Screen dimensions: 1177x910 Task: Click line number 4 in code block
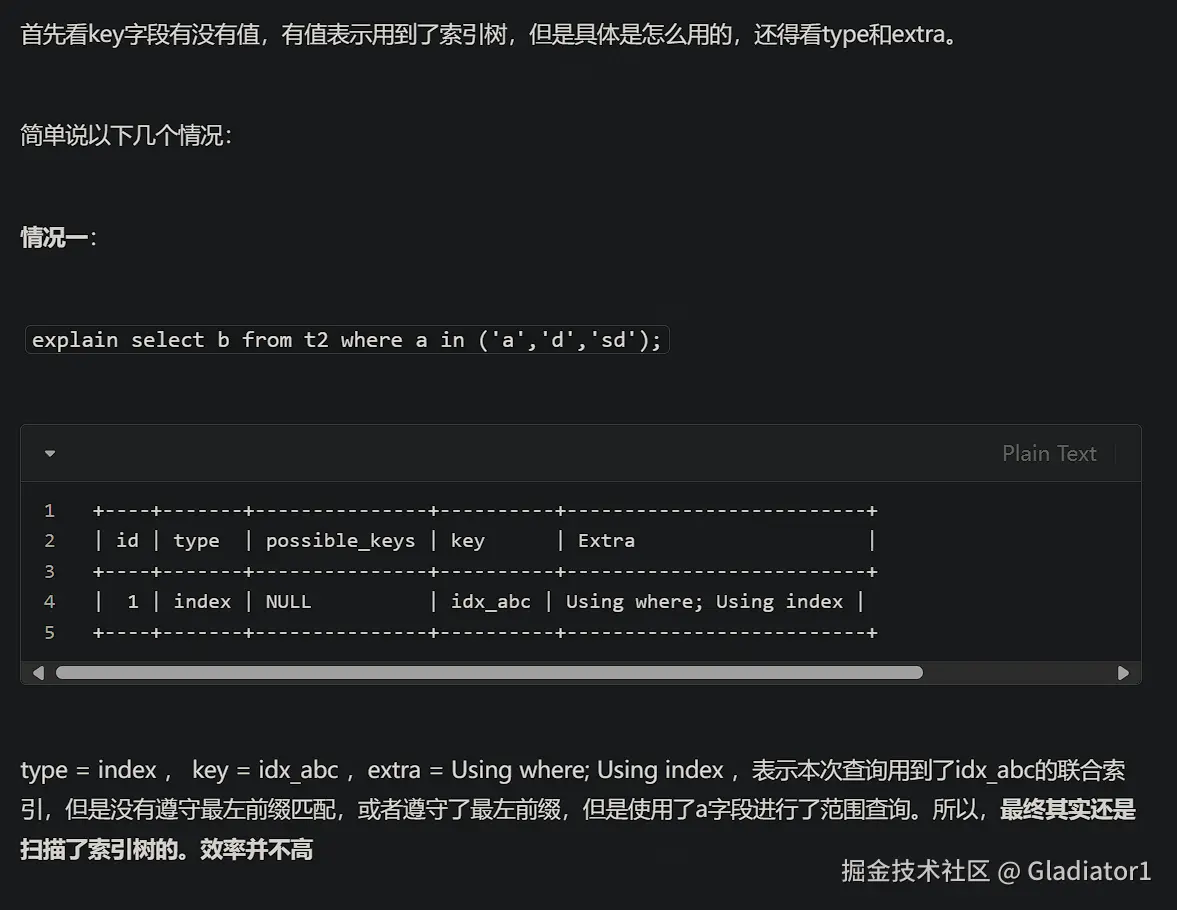pos(49,602)
